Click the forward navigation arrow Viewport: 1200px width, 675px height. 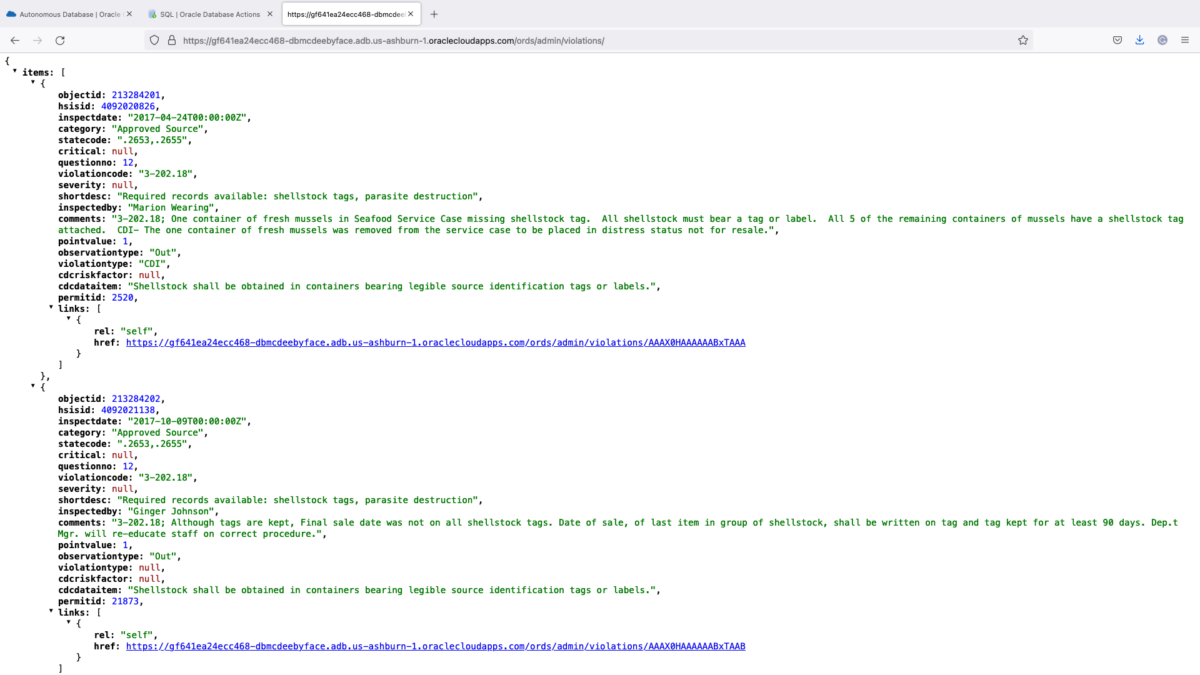point(38,40)
